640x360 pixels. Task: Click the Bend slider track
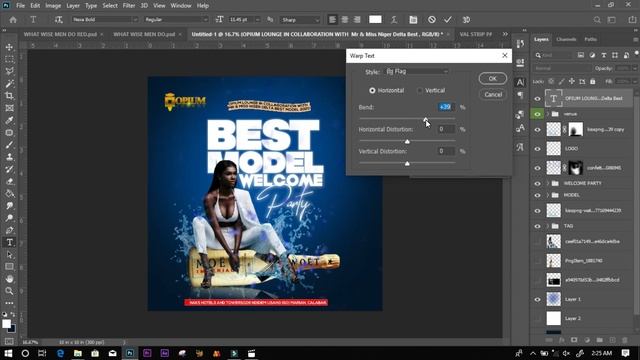[x=407, y=119]
